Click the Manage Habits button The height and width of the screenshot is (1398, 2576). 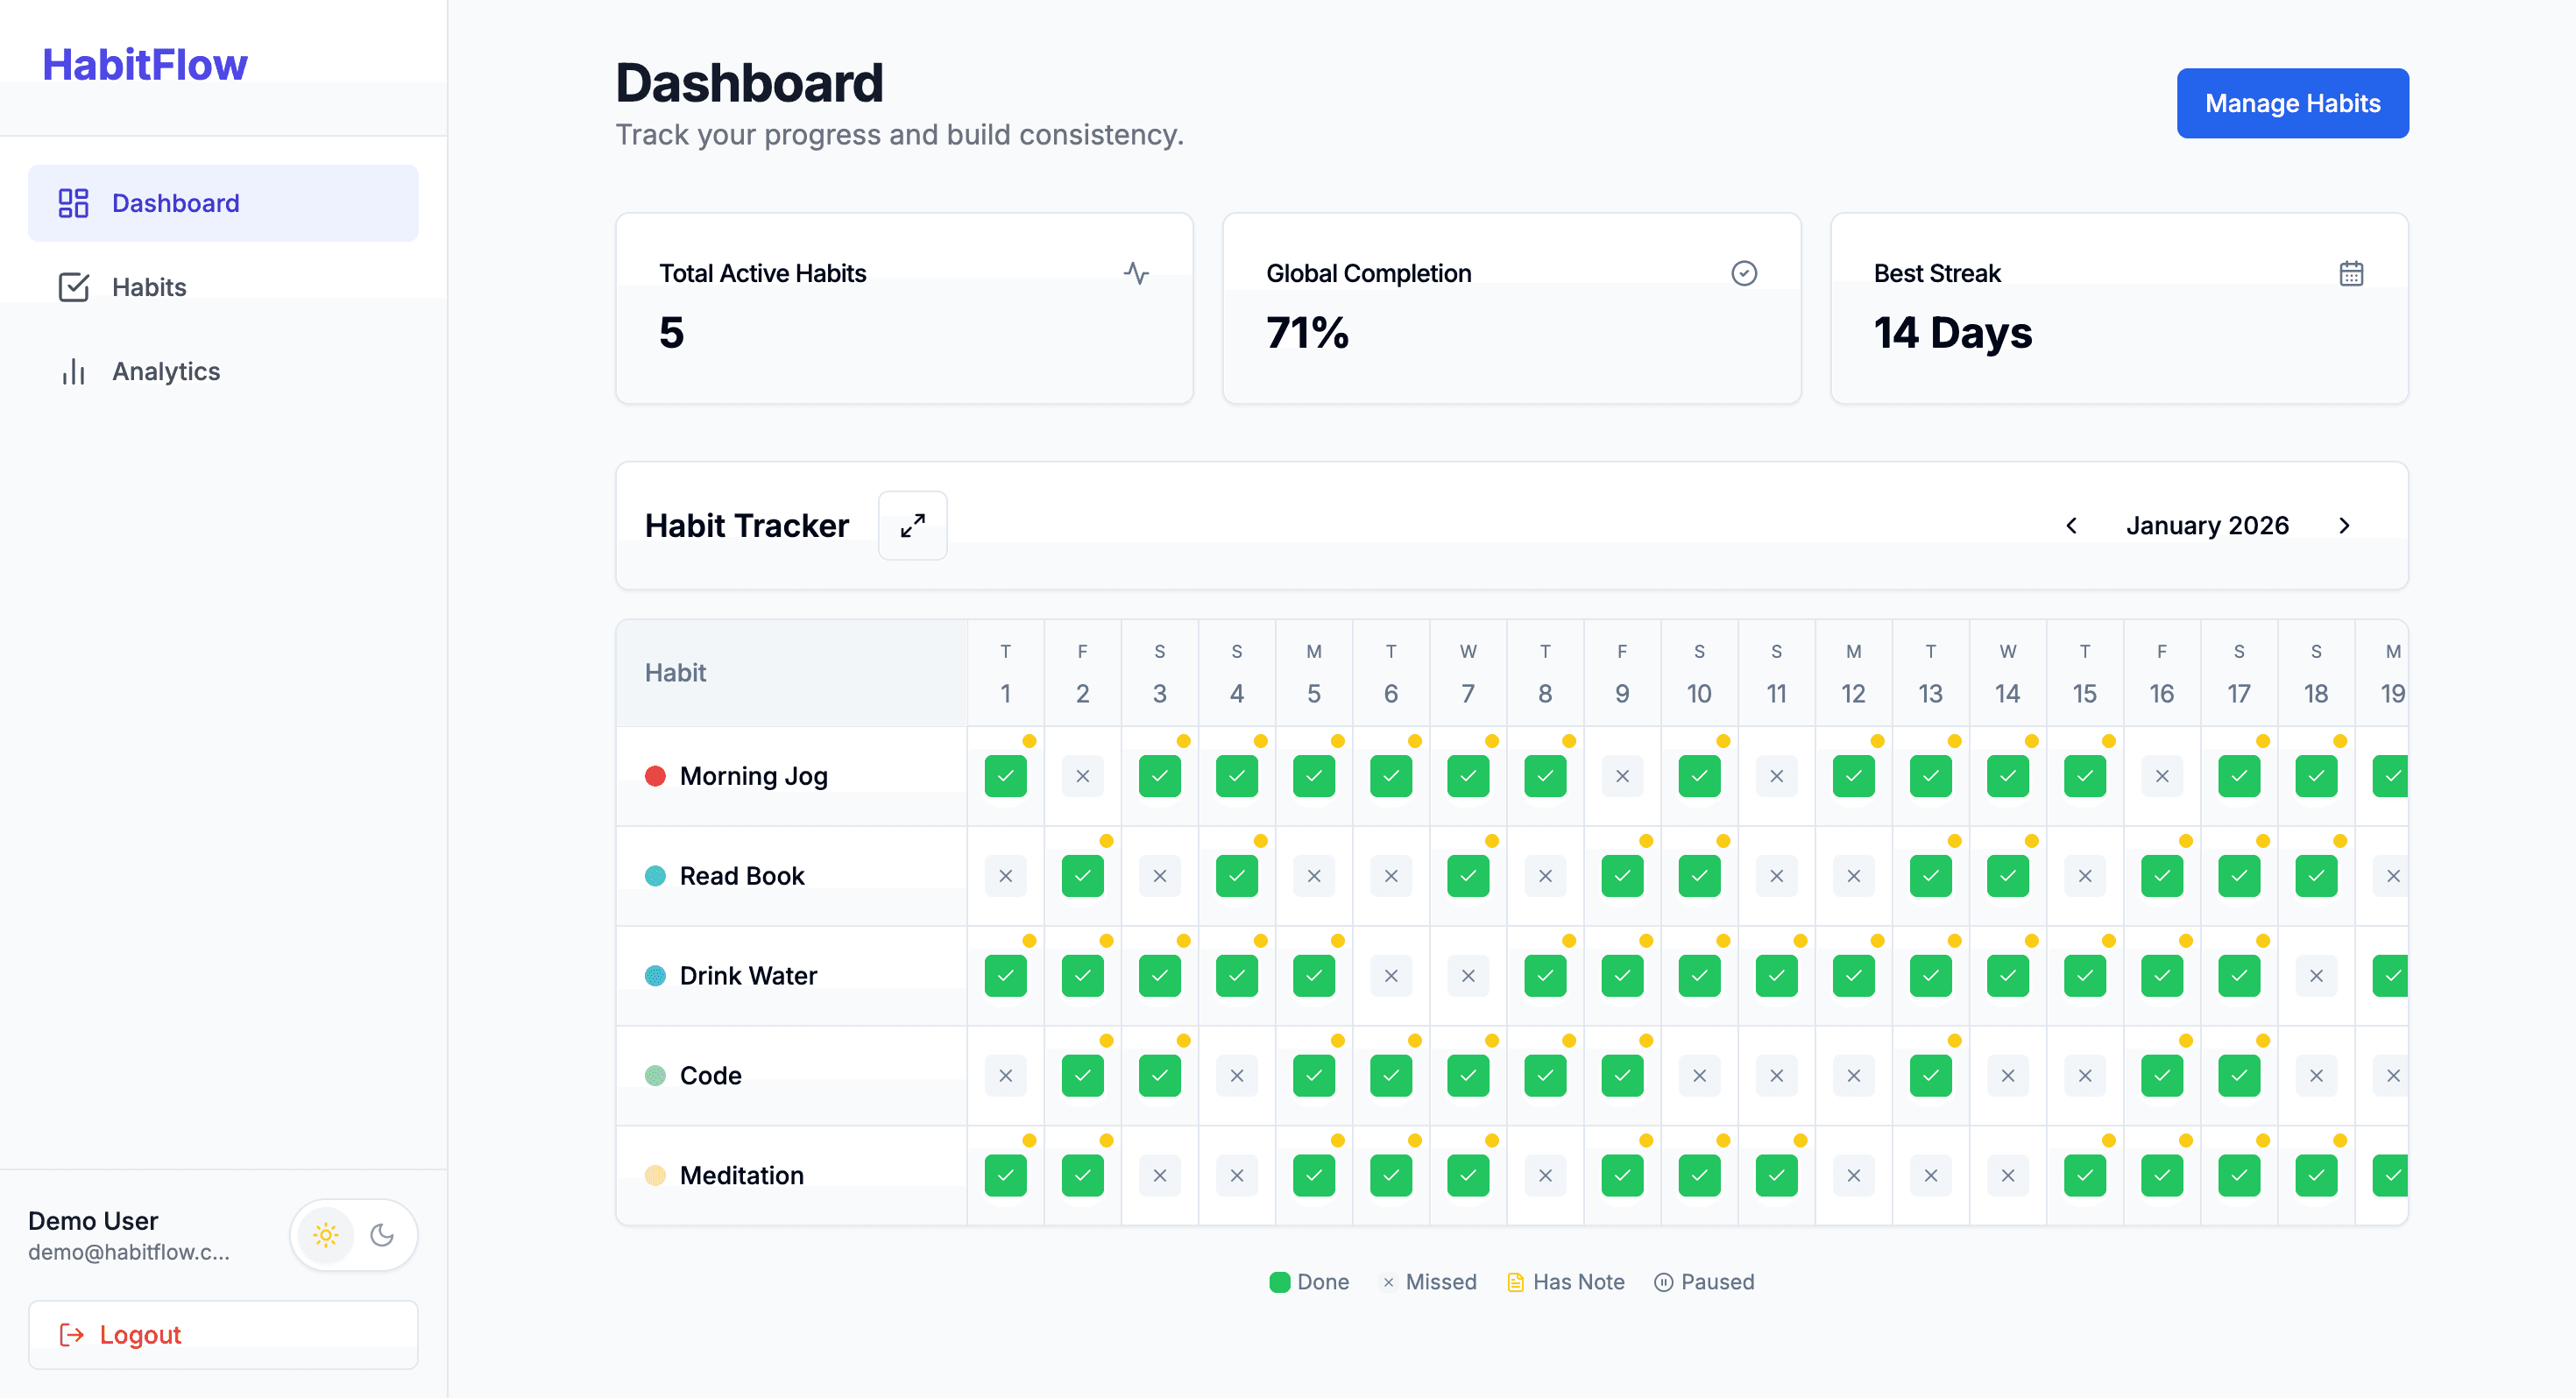click(2292, 103)
